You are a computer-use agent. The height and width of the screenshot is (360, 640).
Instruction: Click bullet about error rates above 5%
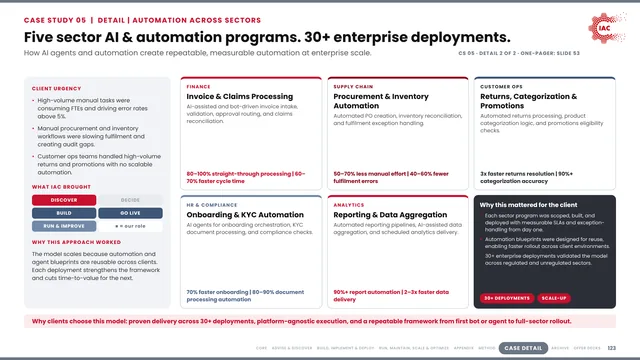click(x=93, y=109)
